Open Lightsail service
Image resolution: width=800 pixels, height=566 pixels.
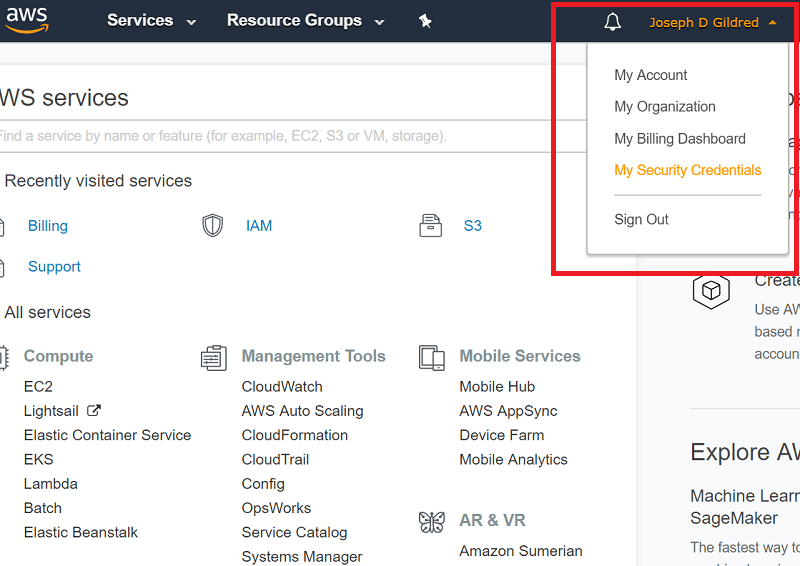tap(51, 411)
